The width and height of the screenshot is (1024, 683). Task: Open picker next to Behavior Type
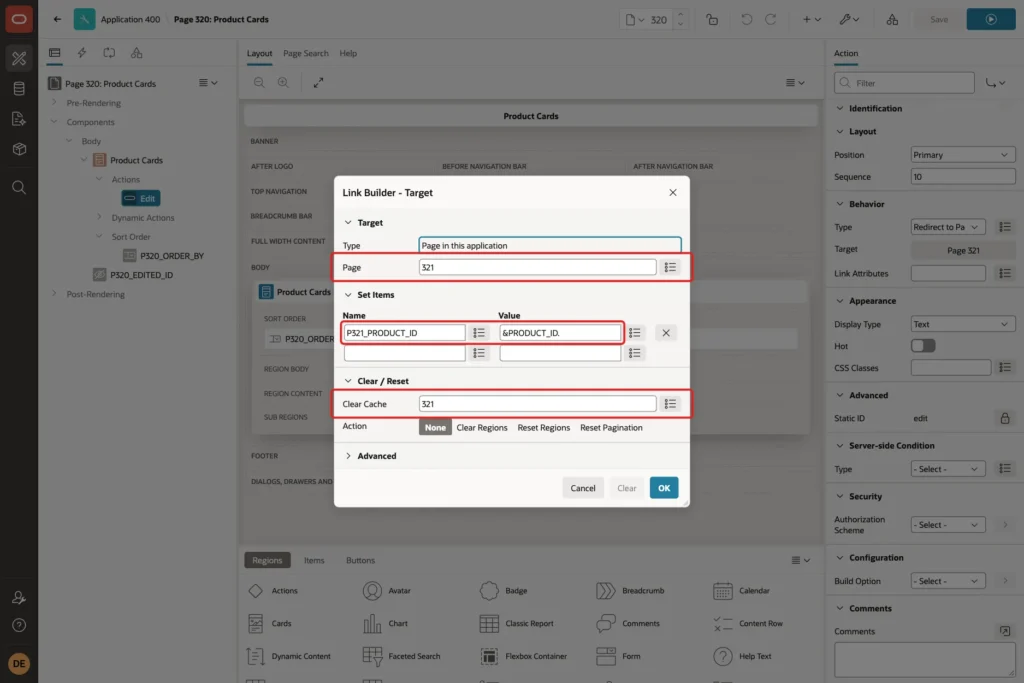[x=1004, y=227]
